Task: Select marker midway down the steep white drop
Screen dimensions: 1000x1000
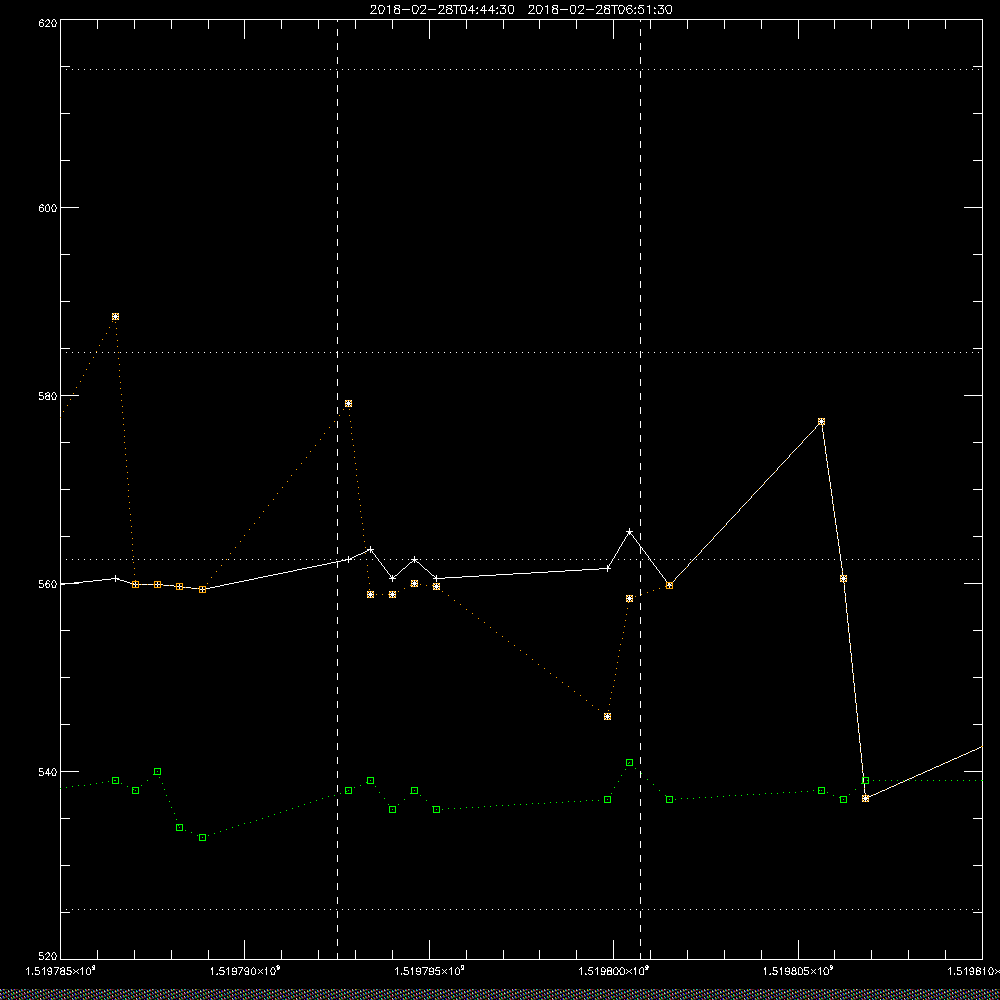Action: coord(843,578)
